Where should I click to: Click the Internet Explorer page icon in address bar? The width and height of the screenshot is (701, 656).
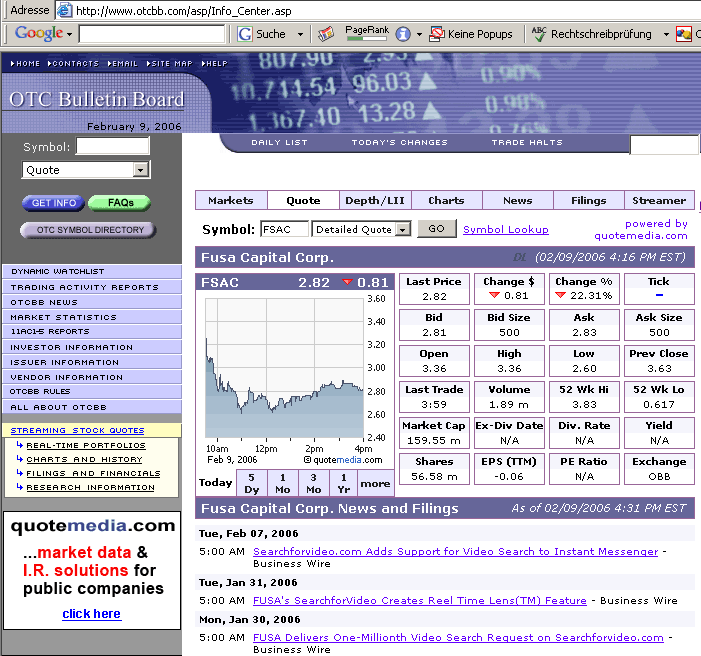65,10
